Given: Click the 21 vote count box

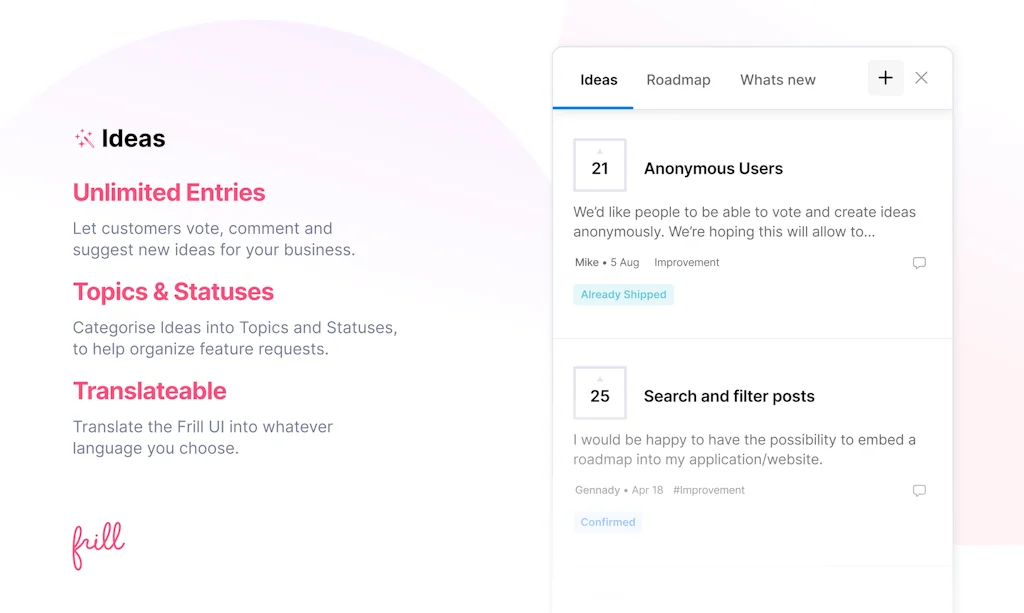Looking at the screenshot, I should 600,168.
